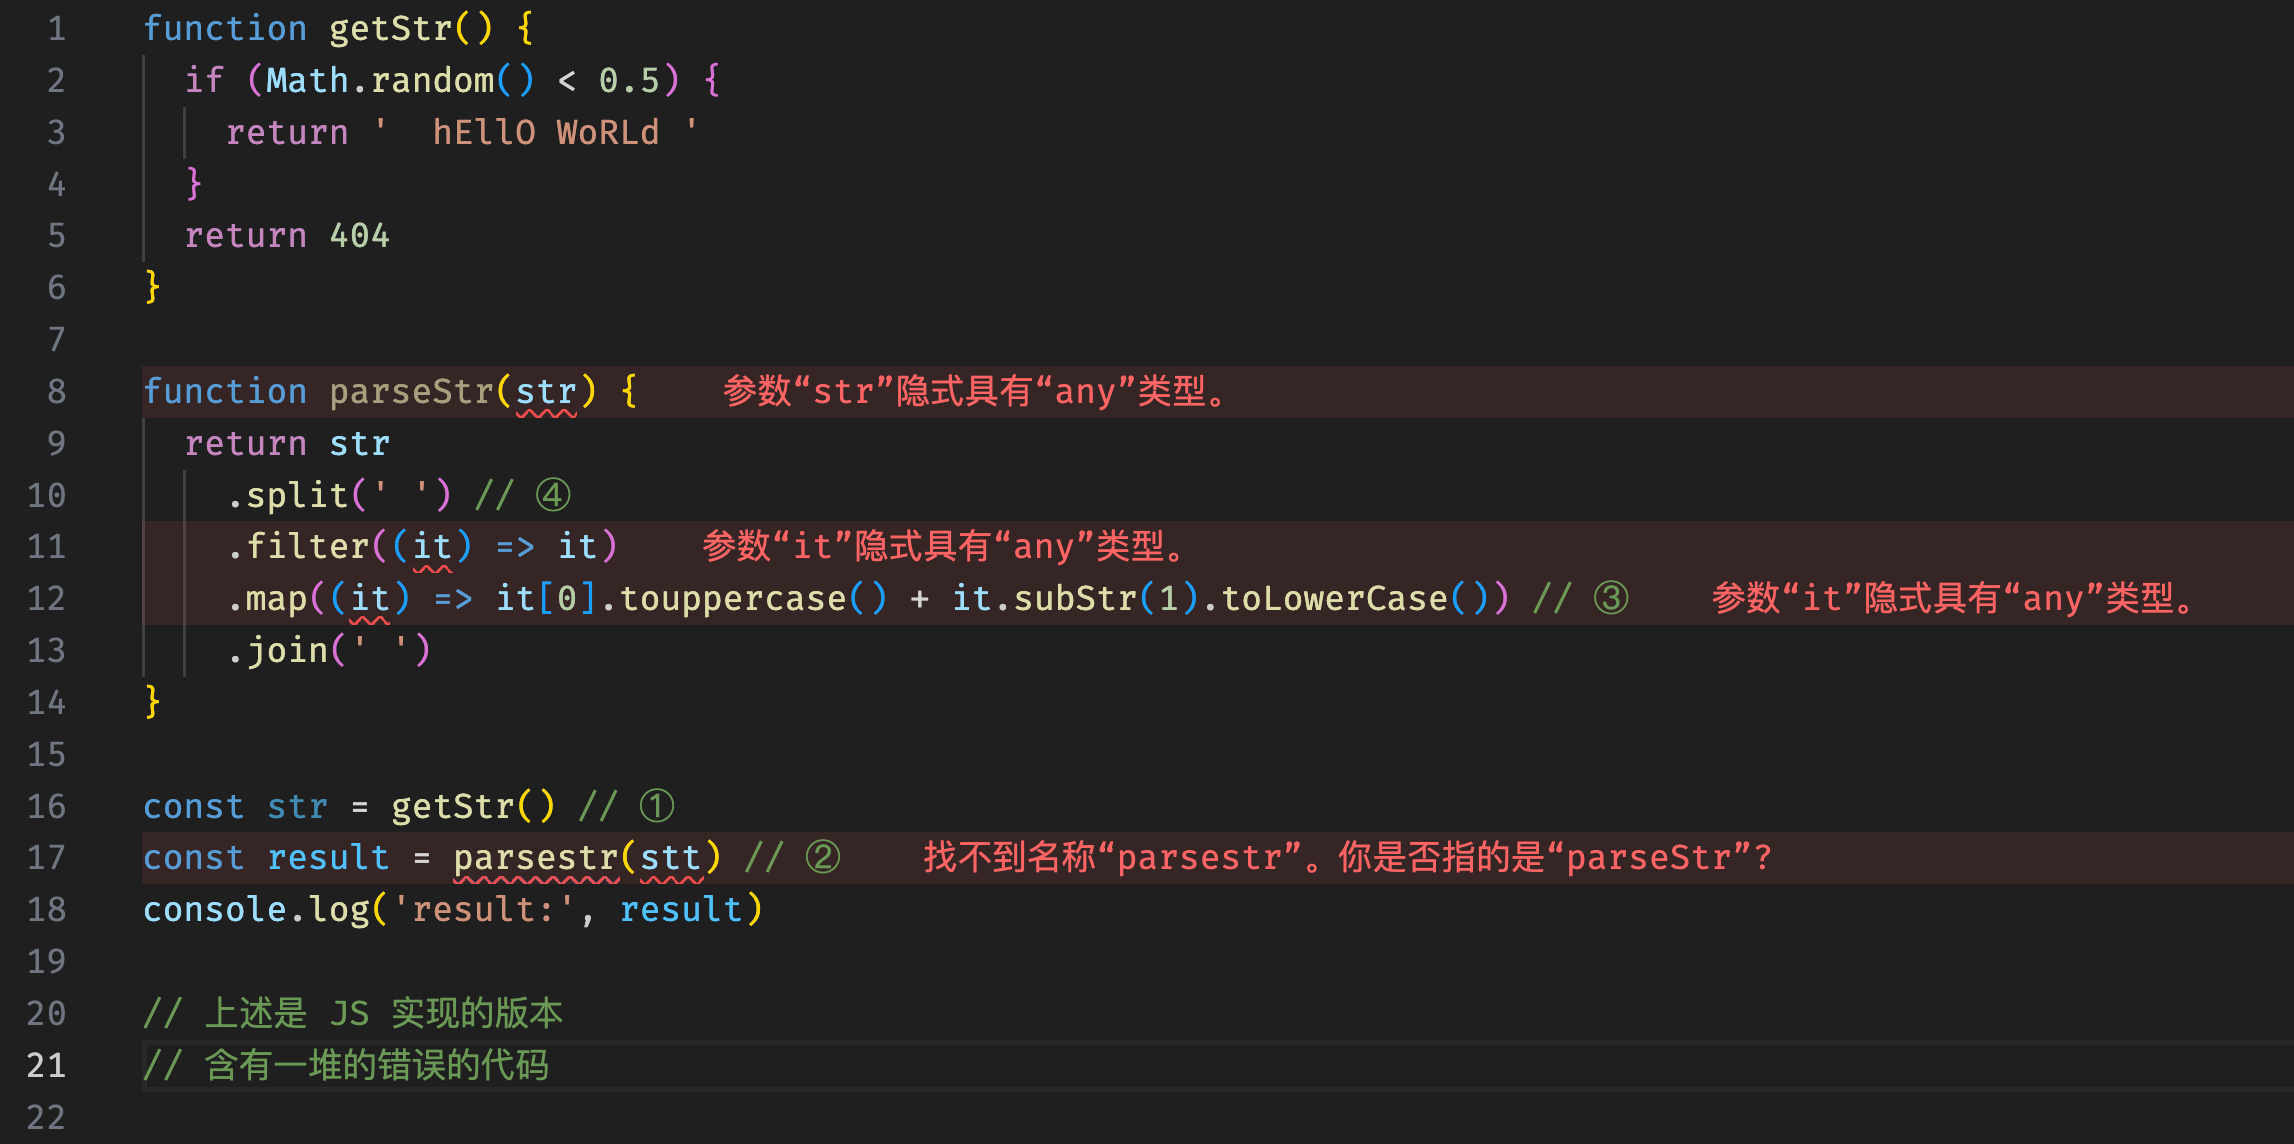Select the undefined variable "stt" with red underline
2294x1144 pixels.
tap(673, 856)
